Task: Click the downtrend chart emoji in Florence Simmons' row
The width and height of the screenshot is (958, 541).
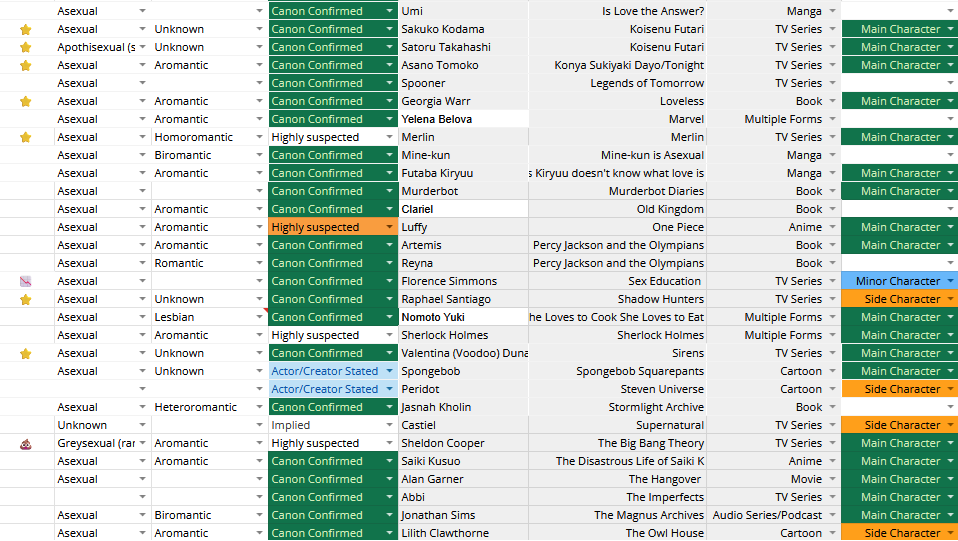Action: tap(26, 282)
